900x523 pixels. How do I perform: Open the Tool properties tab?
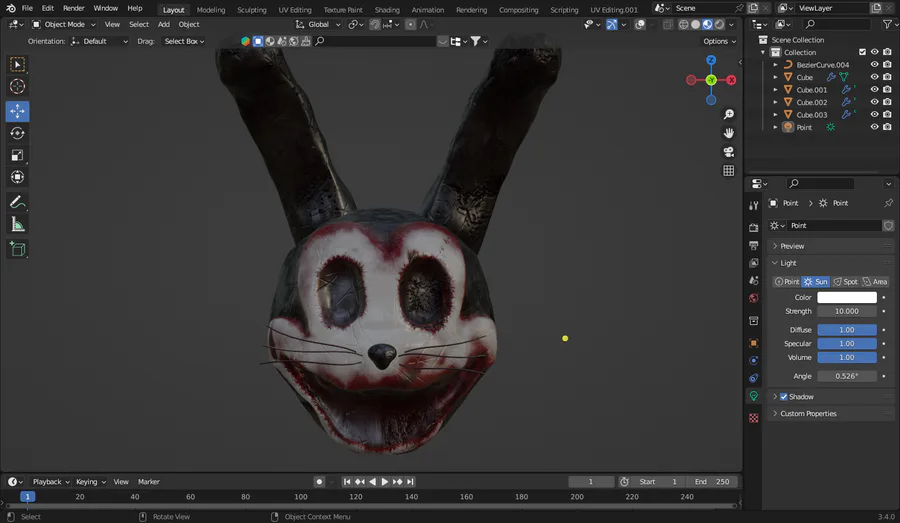[x=754, y=206]
